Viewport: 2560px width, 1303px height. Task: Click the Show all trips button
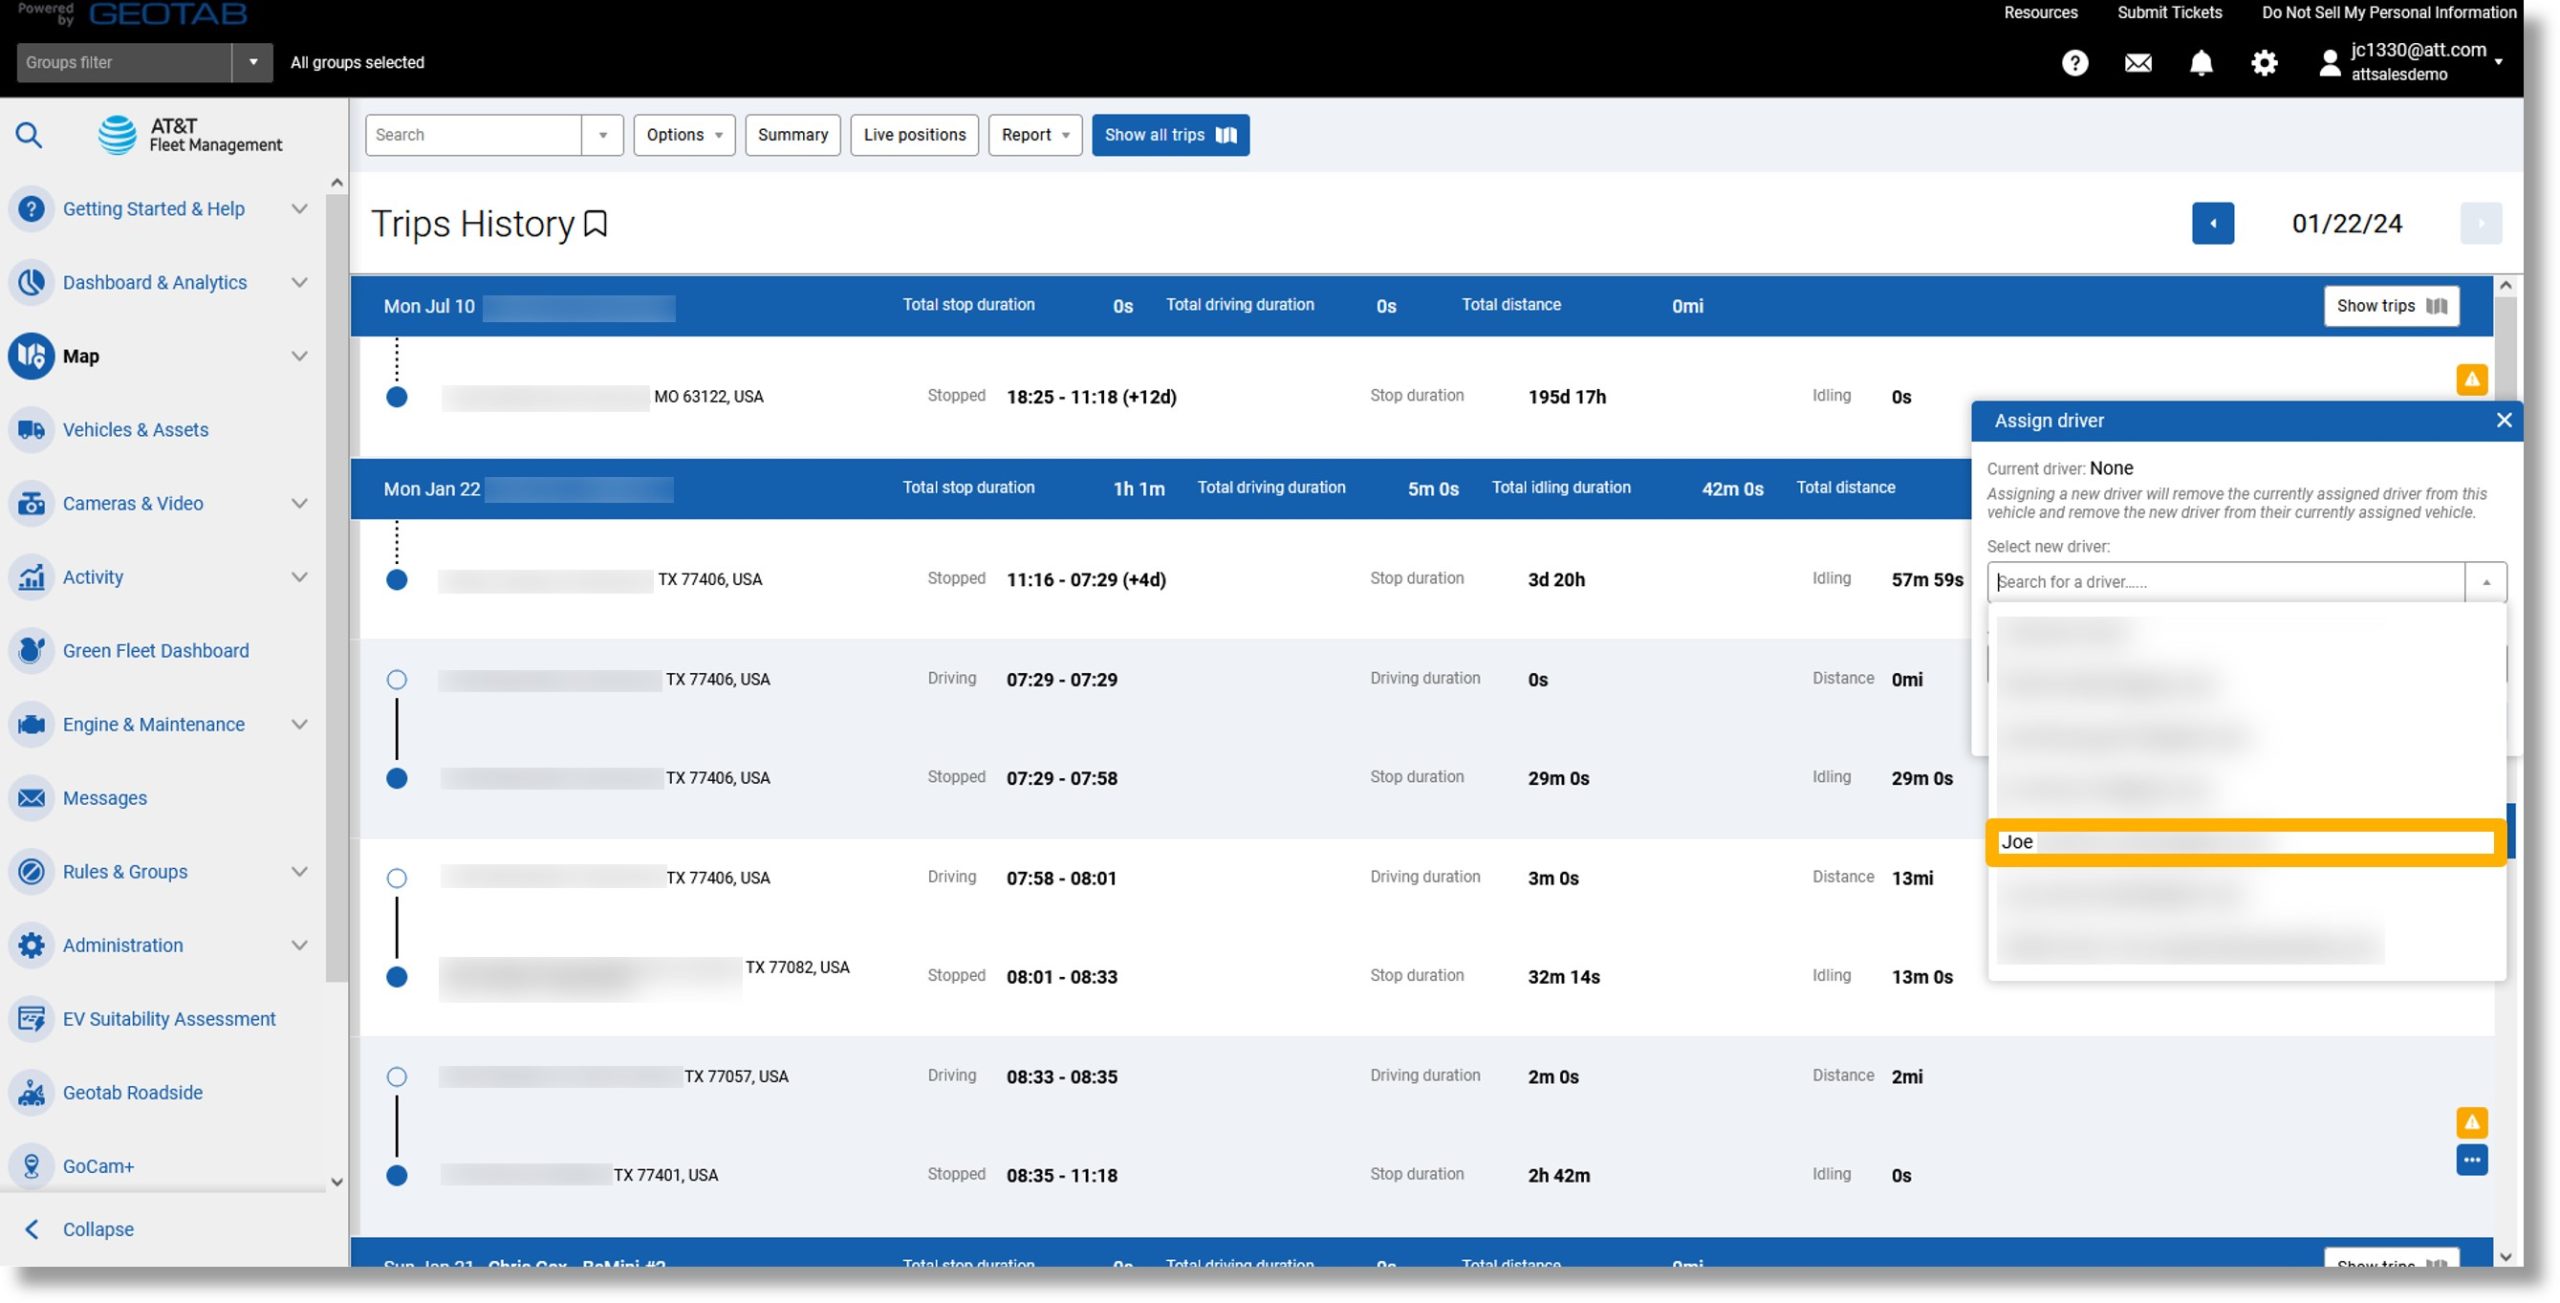pyautogui.click(x=1170, y=135)
